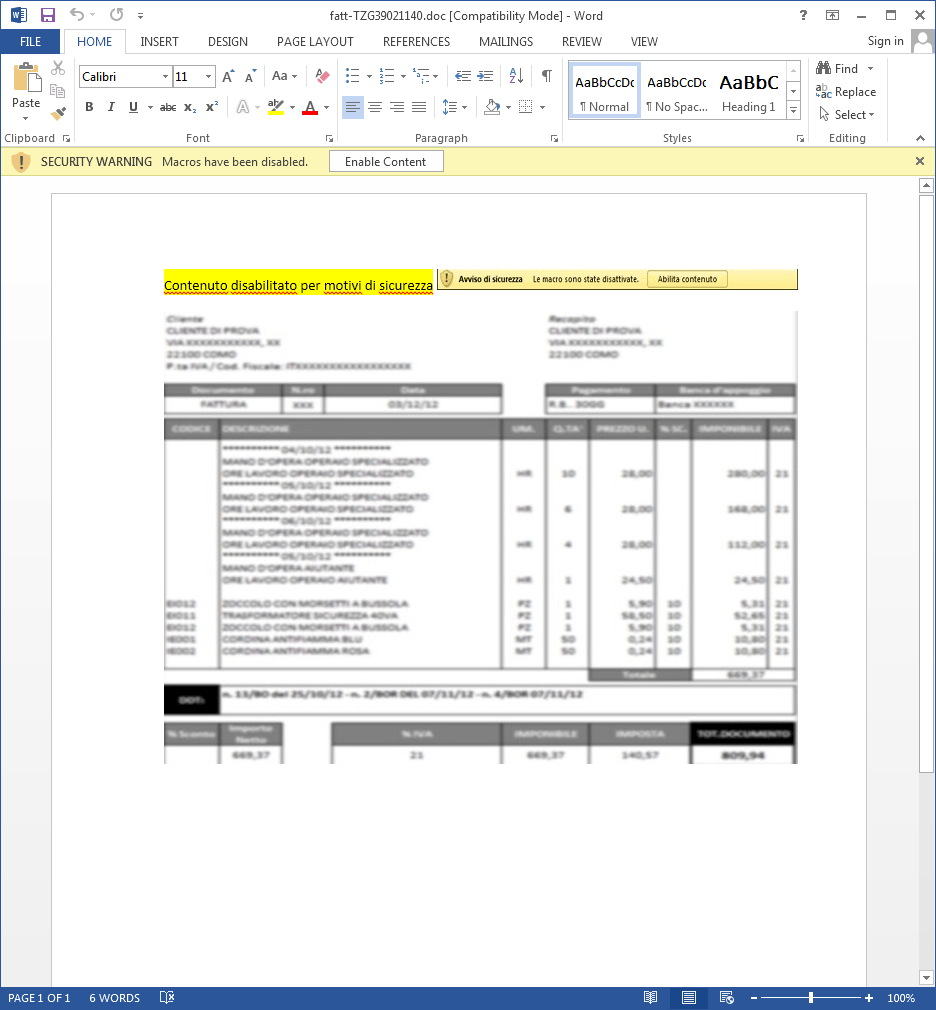Open the Font dialog launcher
The image size is (936, 1010).
tap(329, 138)
